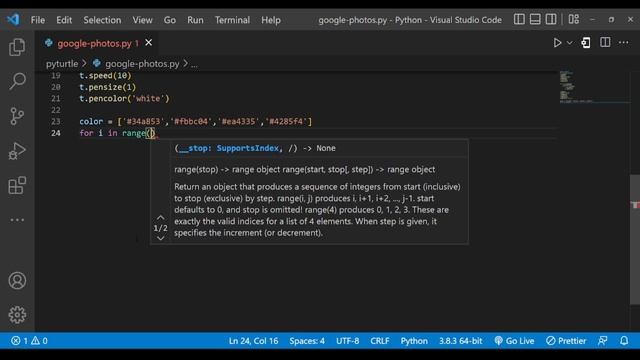This screenshot has width=640, height=360.
Task: Open the Run and Debug view
Action: coord(17,151)
